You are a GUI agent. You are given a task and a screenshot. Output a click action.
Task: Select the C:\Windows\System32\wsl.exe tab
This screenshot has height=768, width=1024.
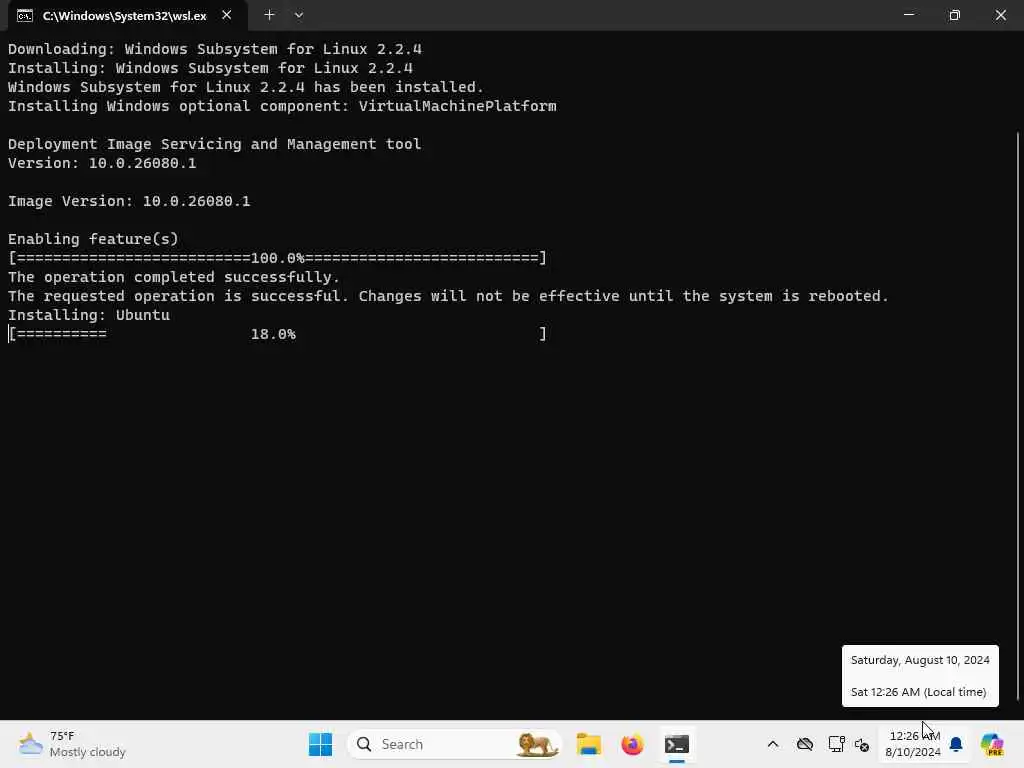pos(127,16)
